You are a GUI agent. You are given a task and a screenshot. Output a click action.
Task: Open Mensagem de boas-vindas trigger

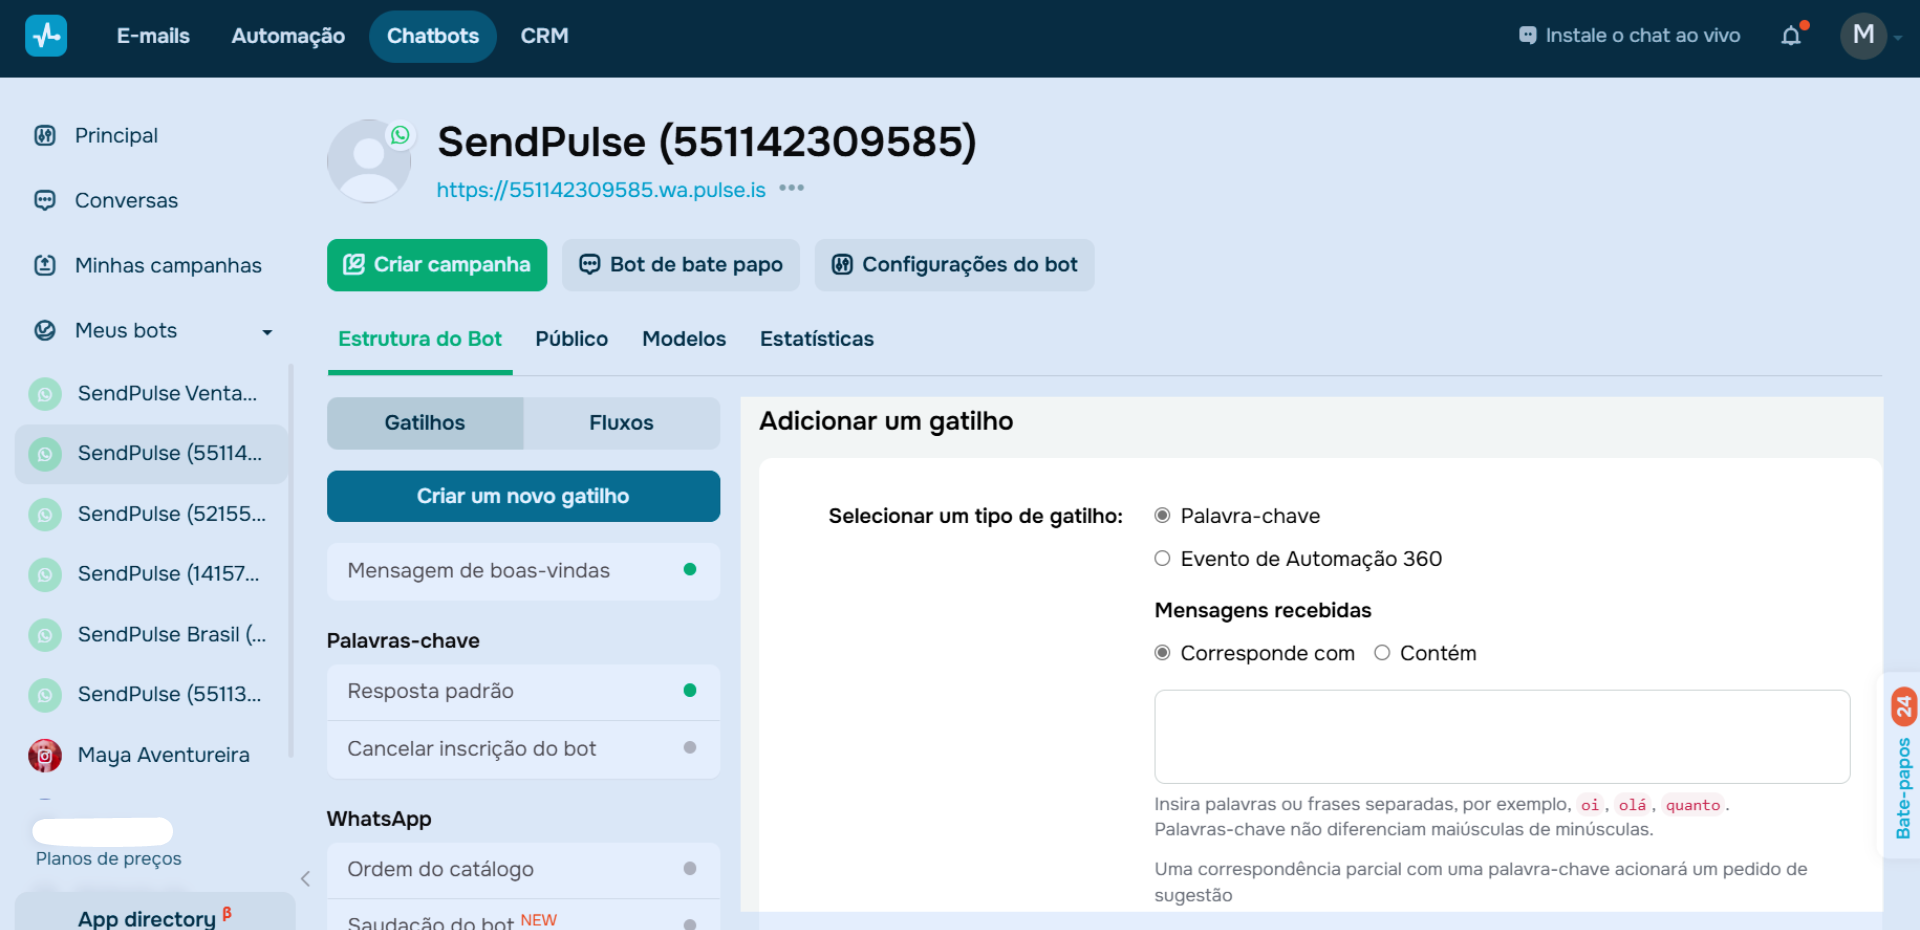(523, 571)
